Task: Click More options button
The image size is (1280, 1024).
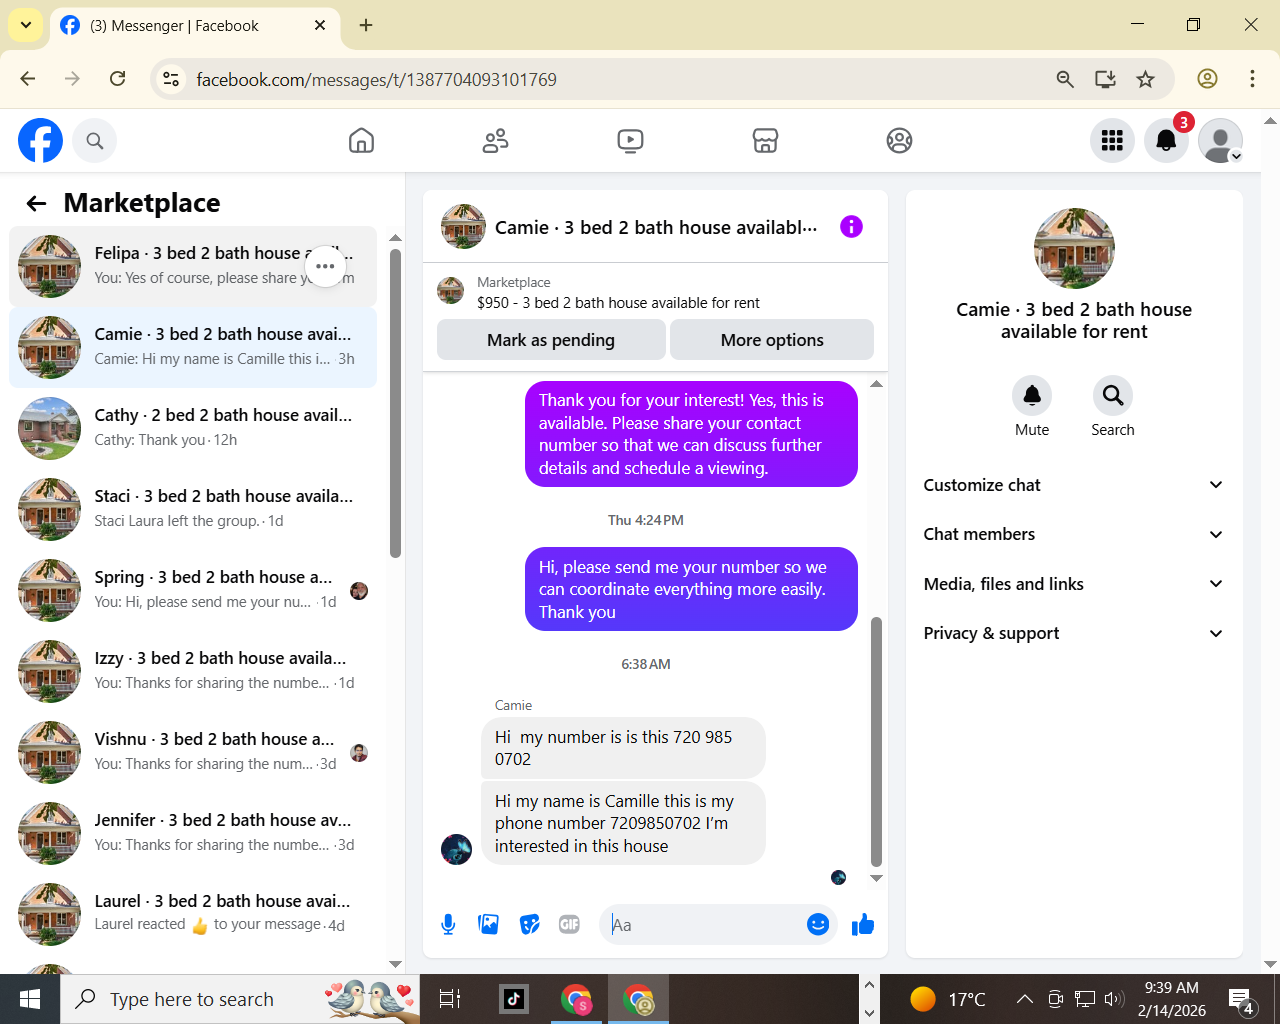Action: (x=772, y=340)
